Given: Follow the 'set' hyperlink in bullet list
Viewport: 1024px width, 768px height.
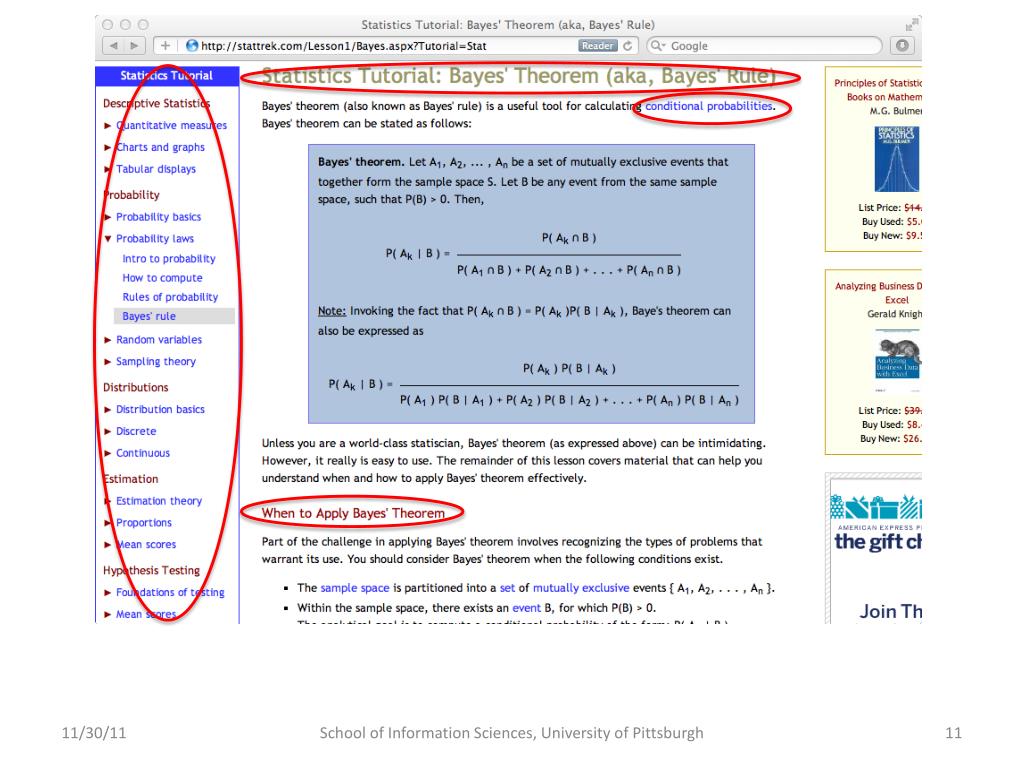Looking at the screenshot, I should tap(507, 588).
